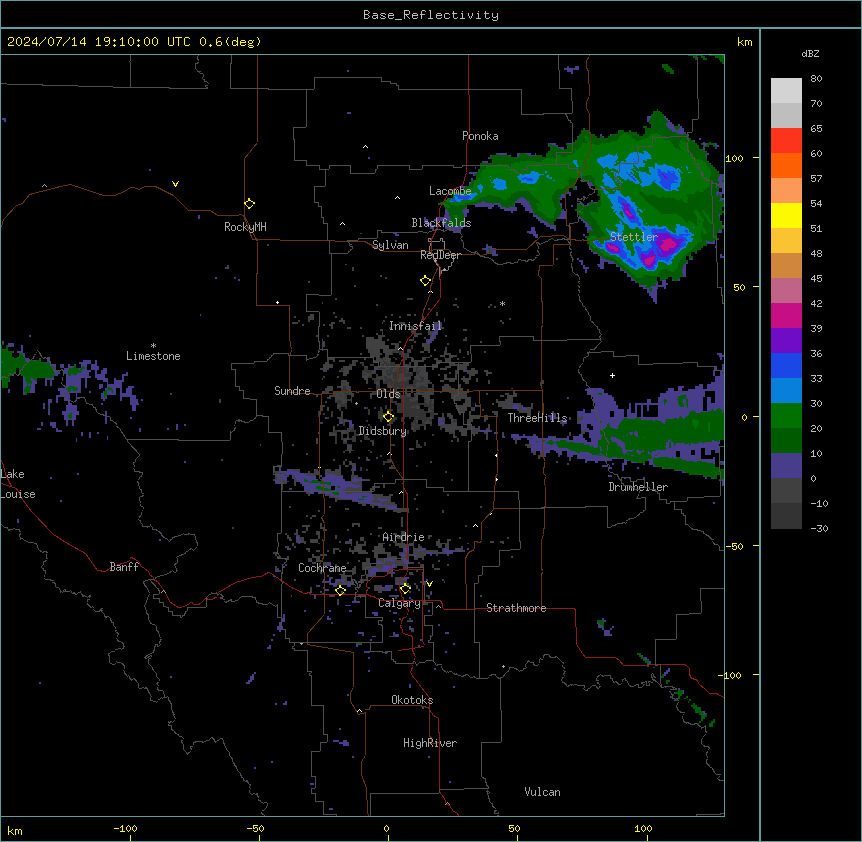Screen dimensions: 862x842
Task: Click the RedDeer city label
Action: pos(440,255)
